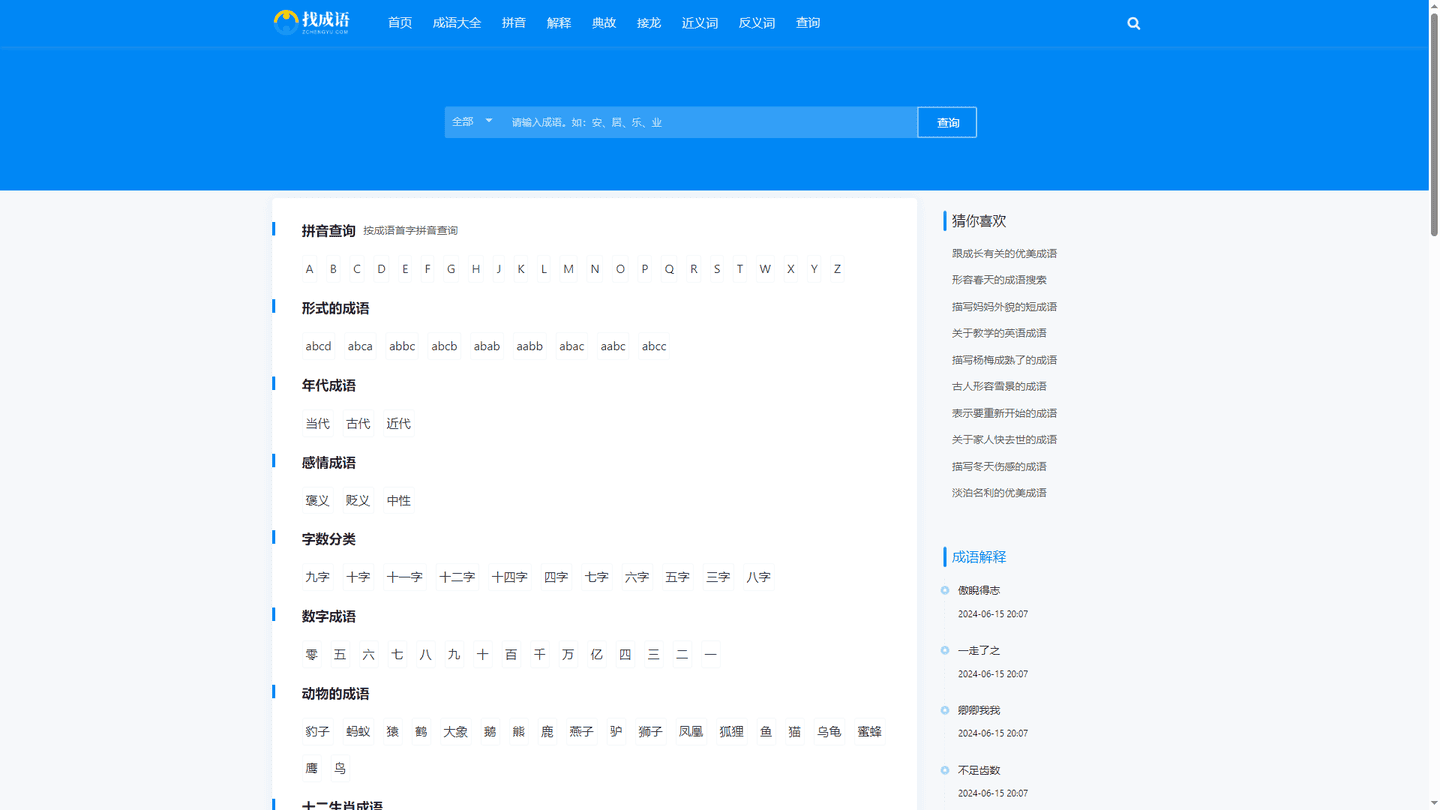Open 成语大全 in navigation bar
This screenshot has height=810, width=1440.
coord(457,23)
